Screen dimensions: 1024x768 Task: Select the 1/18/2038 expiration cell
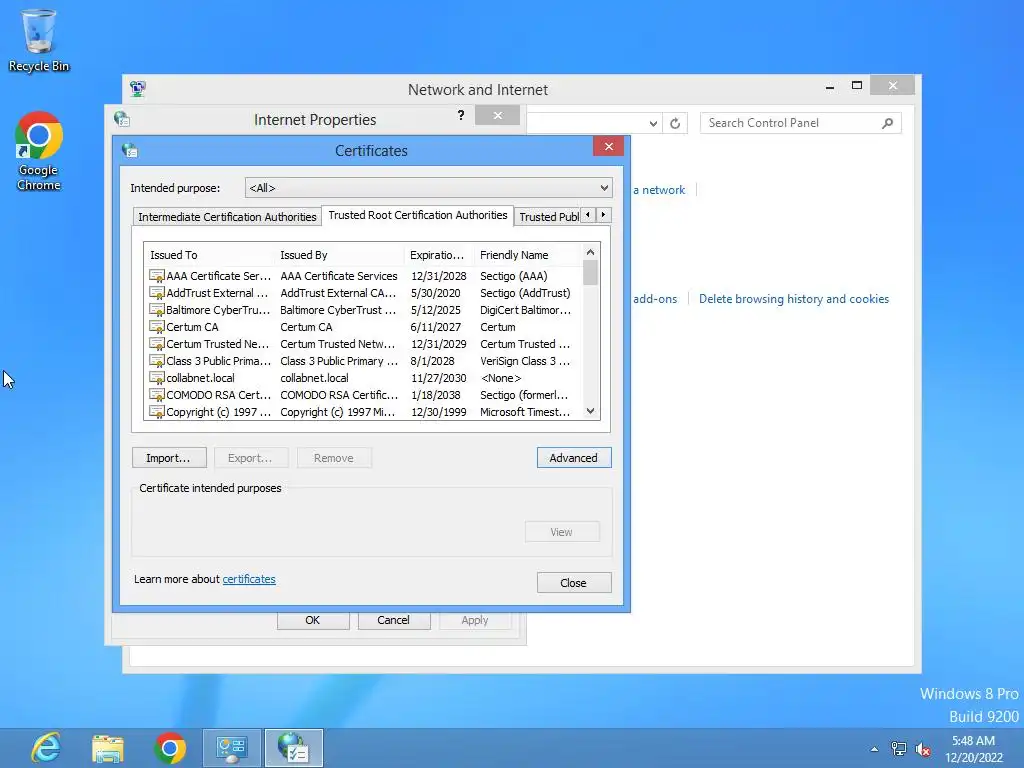click(436, 394)
